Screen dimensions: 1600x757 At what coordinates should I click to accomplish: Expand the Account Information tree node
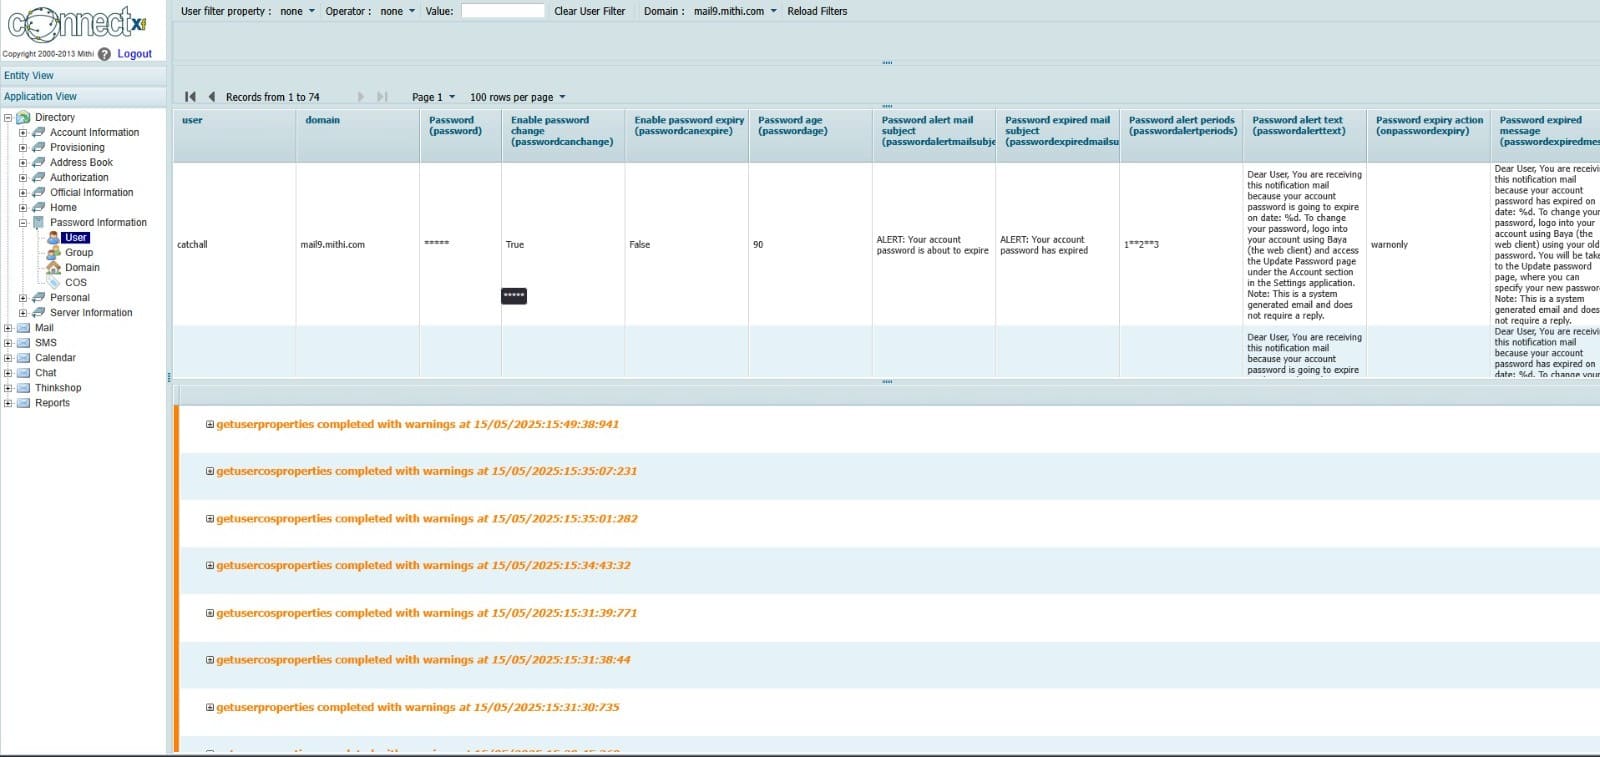pyautogui.click(x=23, y=133)
